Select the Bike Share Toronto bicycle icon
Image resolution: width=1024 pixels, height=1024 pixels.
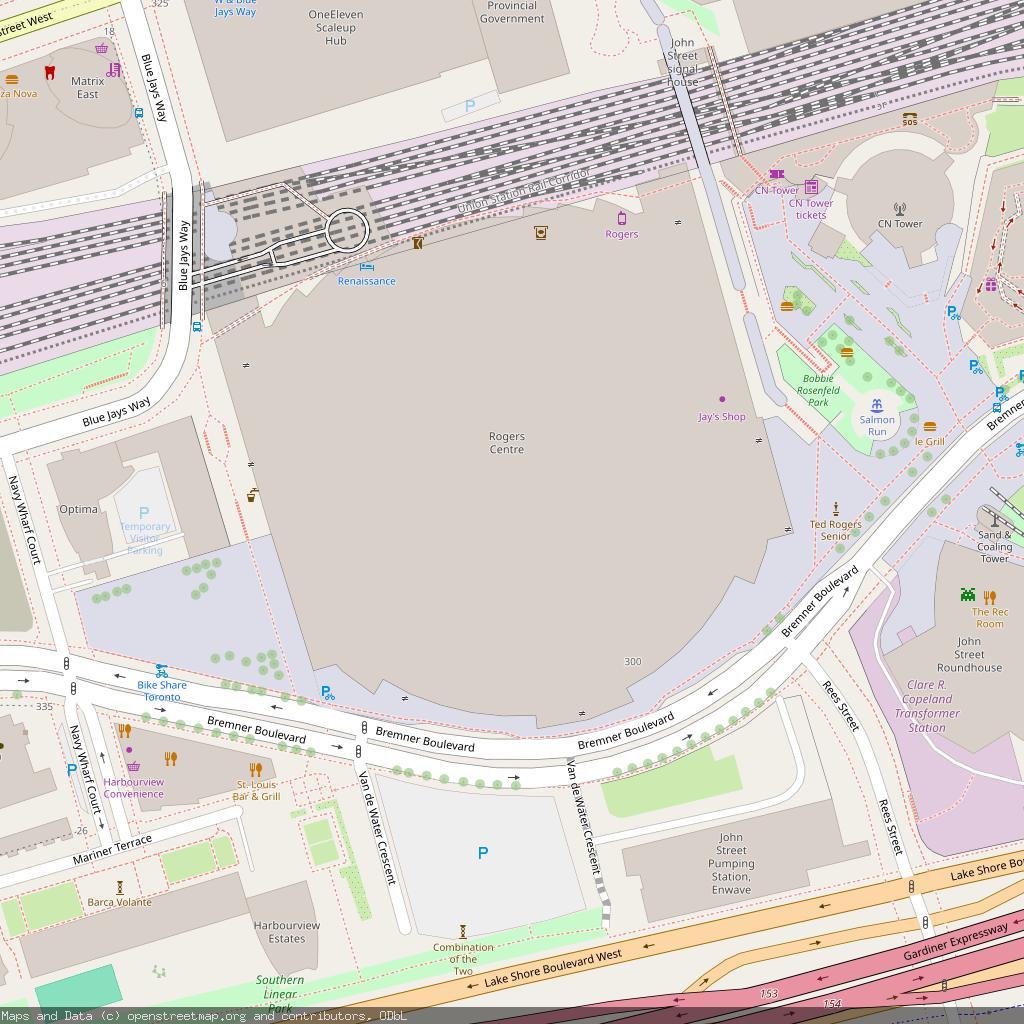(162, 671)
